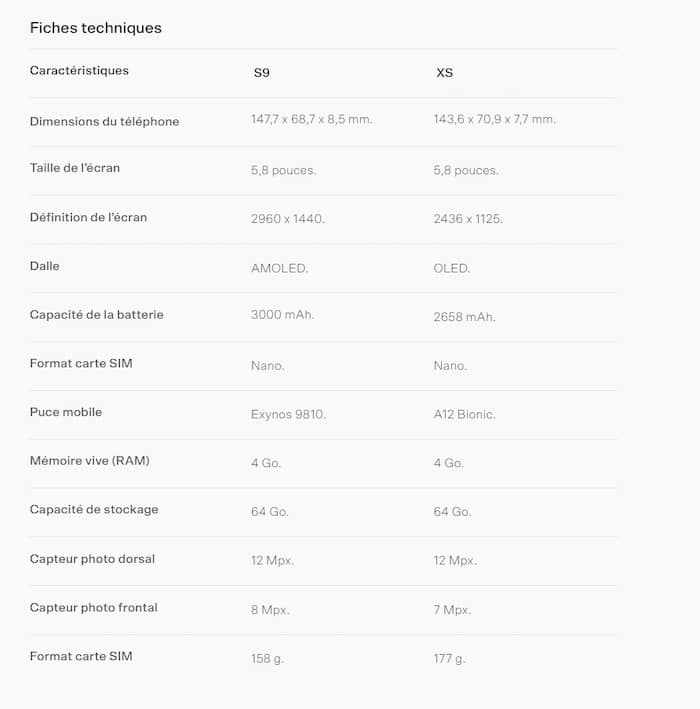This screenshot has width=700, height=709.
Task: Select the AMOLED panel value
Action: point(279,269)
